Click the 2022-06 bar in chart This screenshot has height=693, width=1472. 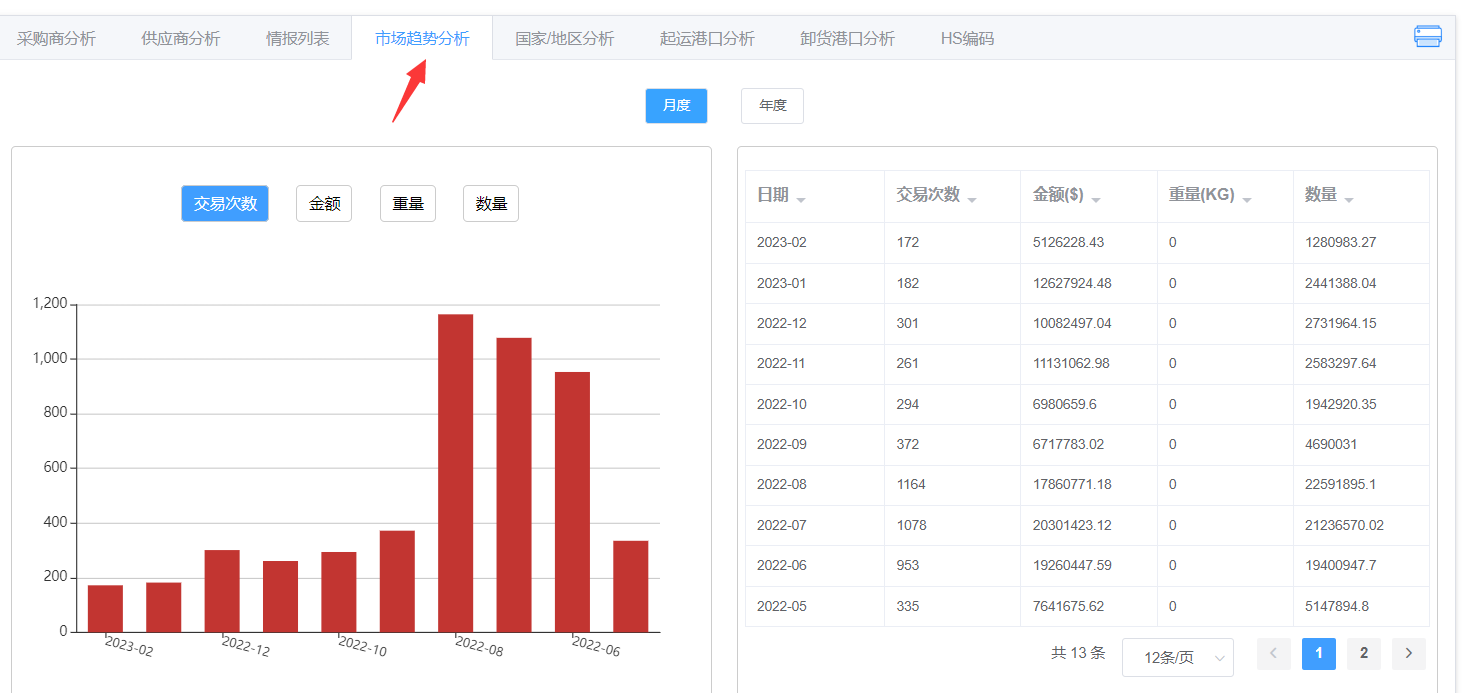coord(572,502)
